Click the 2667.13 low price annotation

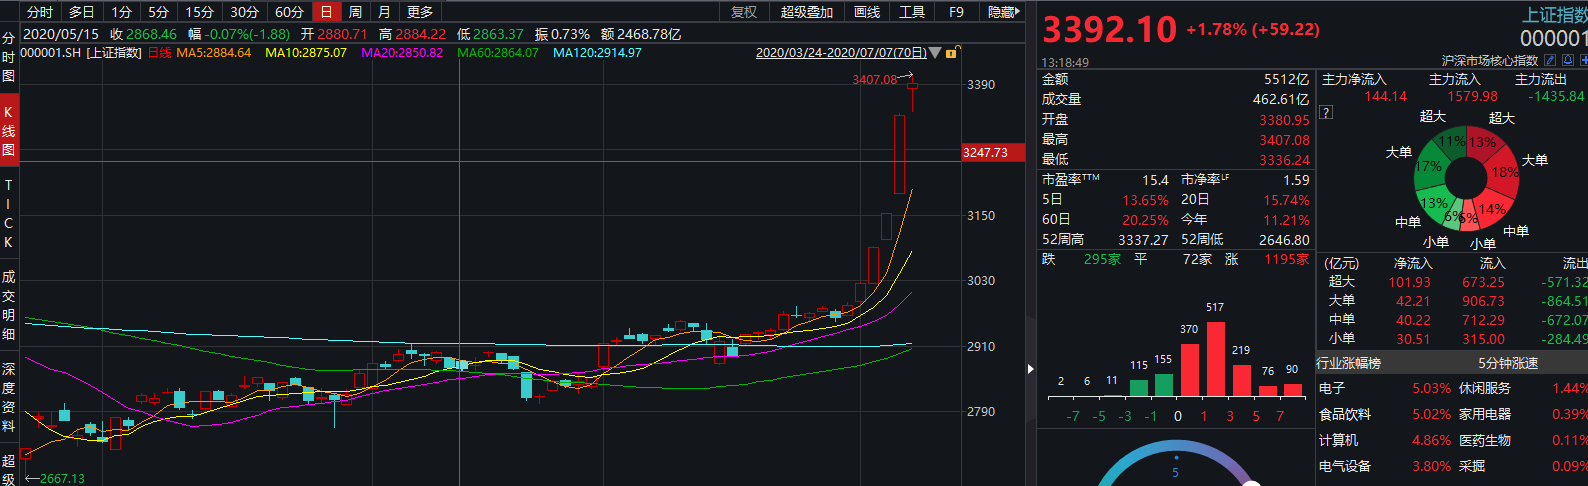tap(61, 479)
